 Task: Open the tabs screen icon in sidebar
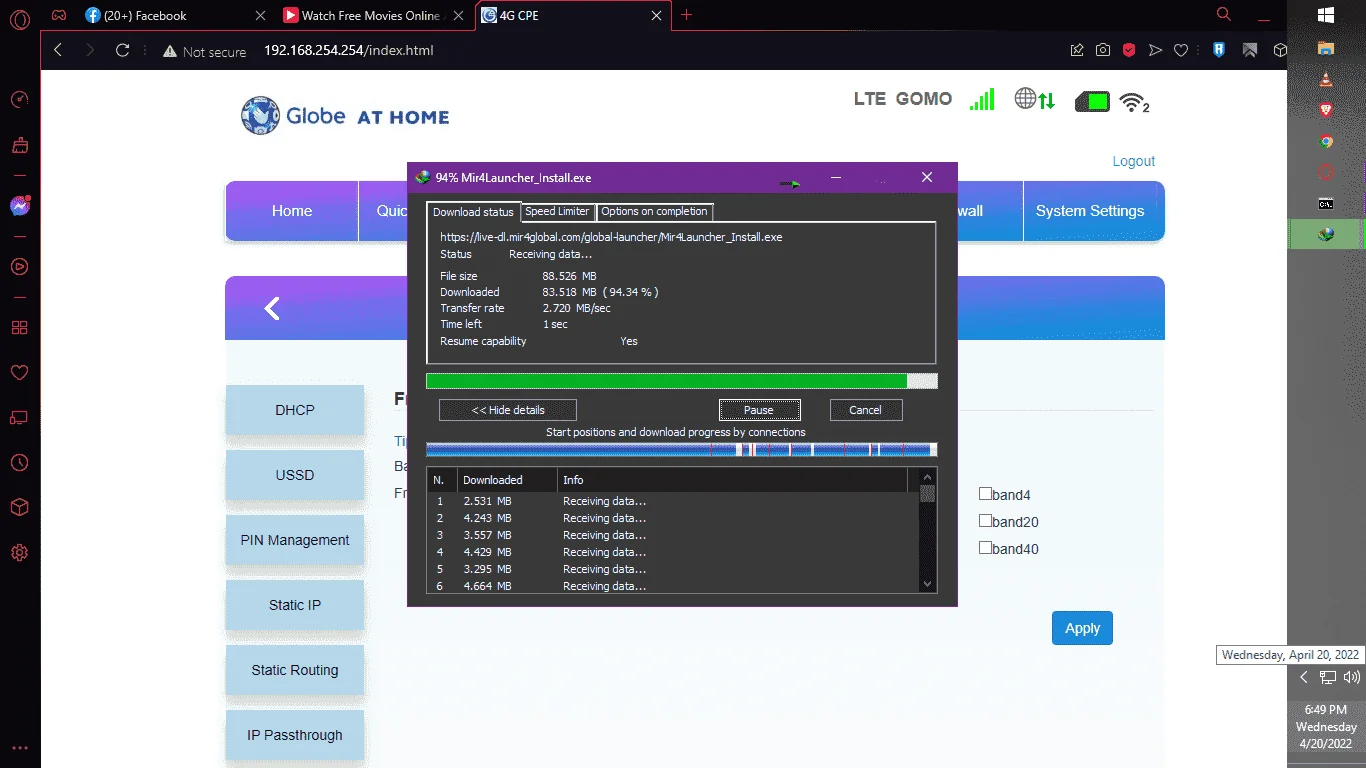(x=19, y=417)
